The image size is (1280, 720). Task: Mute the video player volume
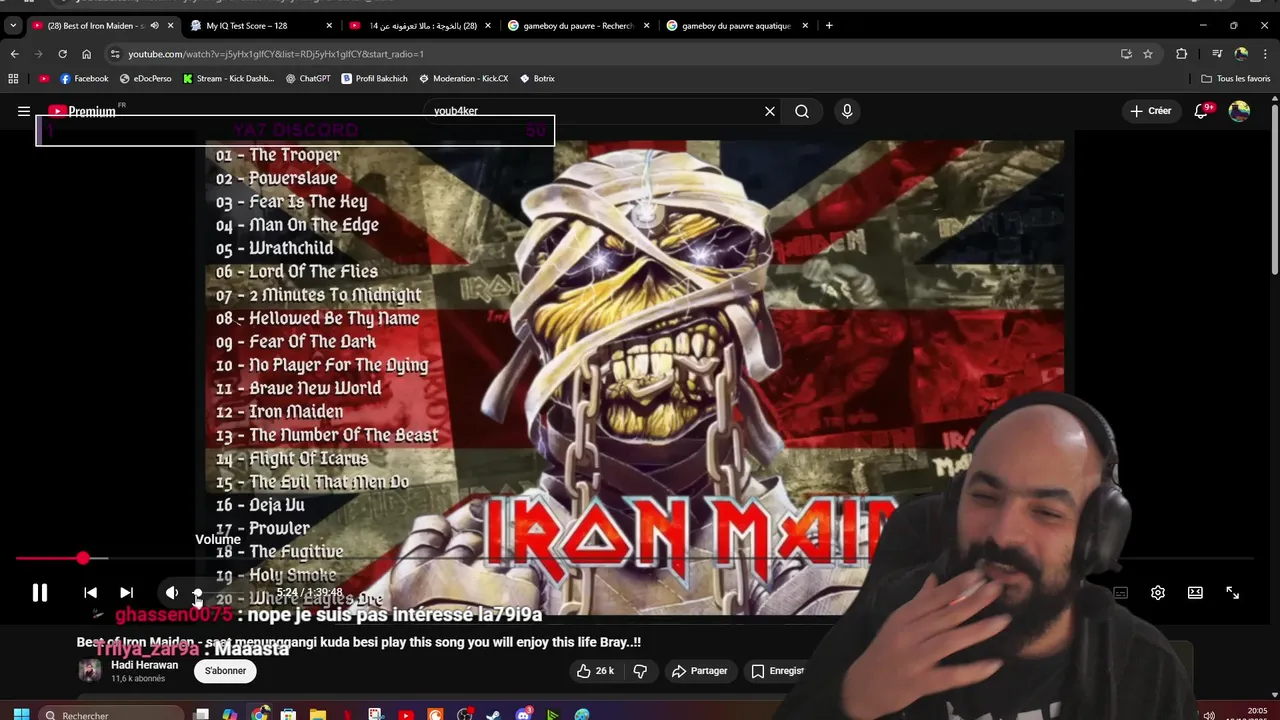(x=172, y=593)
